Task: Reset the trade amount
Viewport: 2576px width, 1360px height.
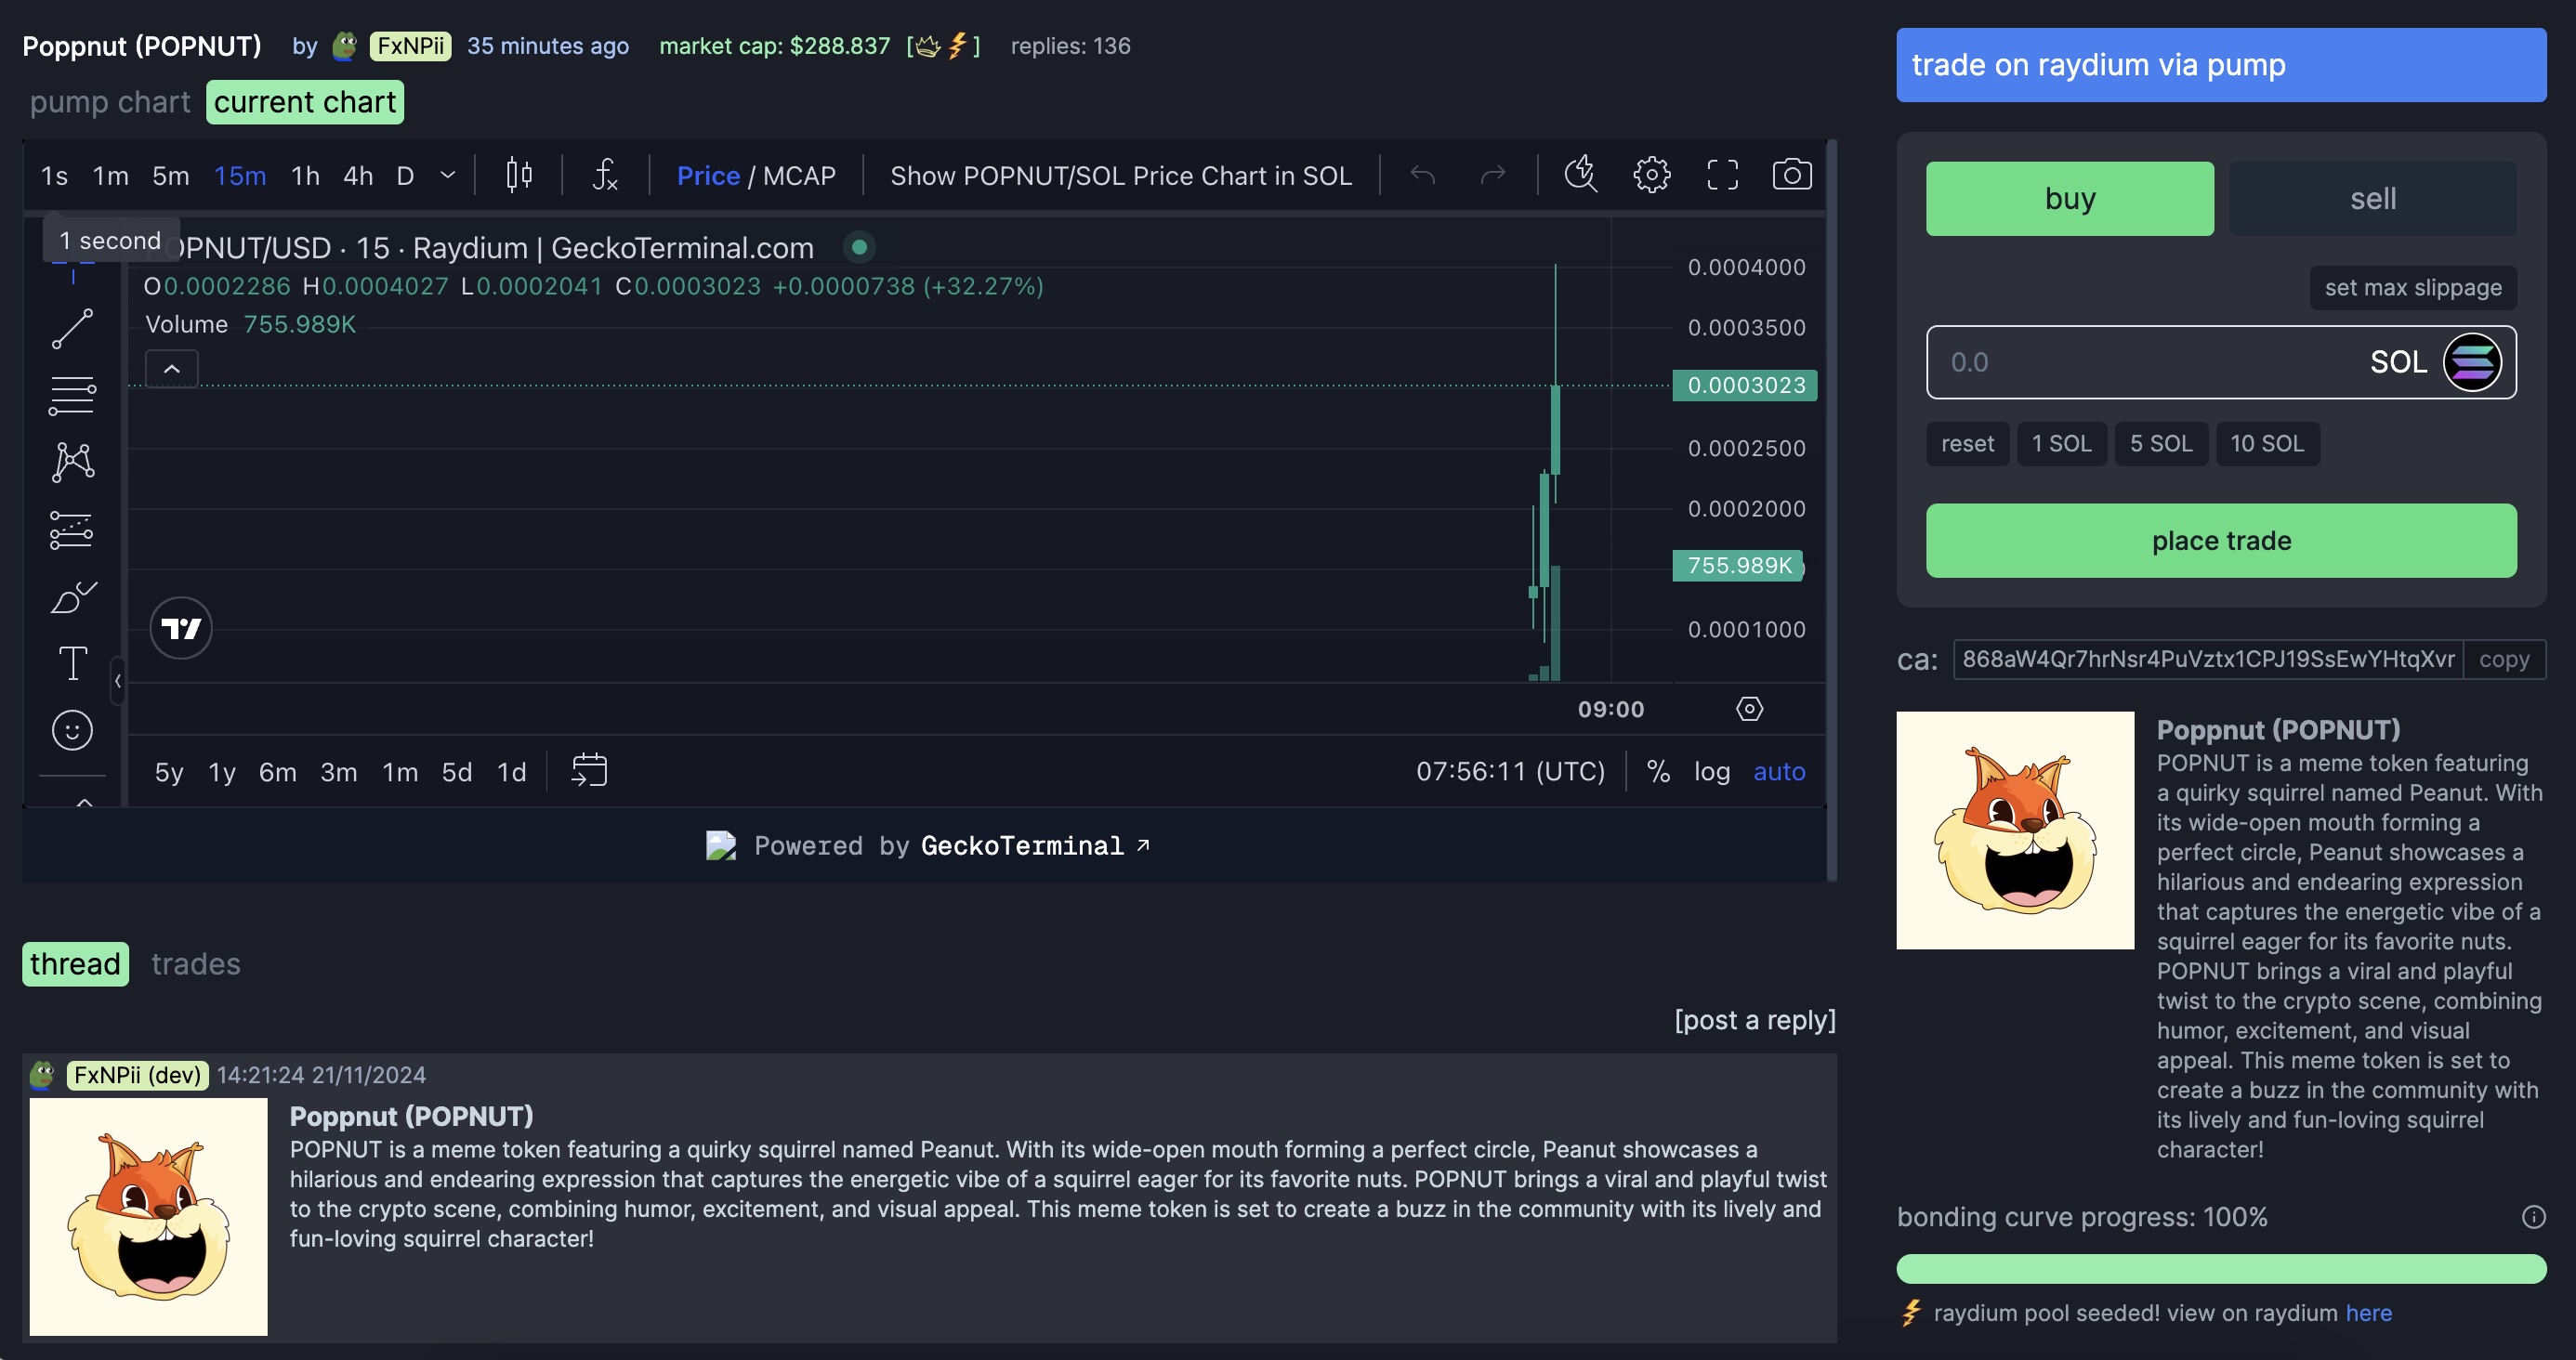Action: [1967, 444]
